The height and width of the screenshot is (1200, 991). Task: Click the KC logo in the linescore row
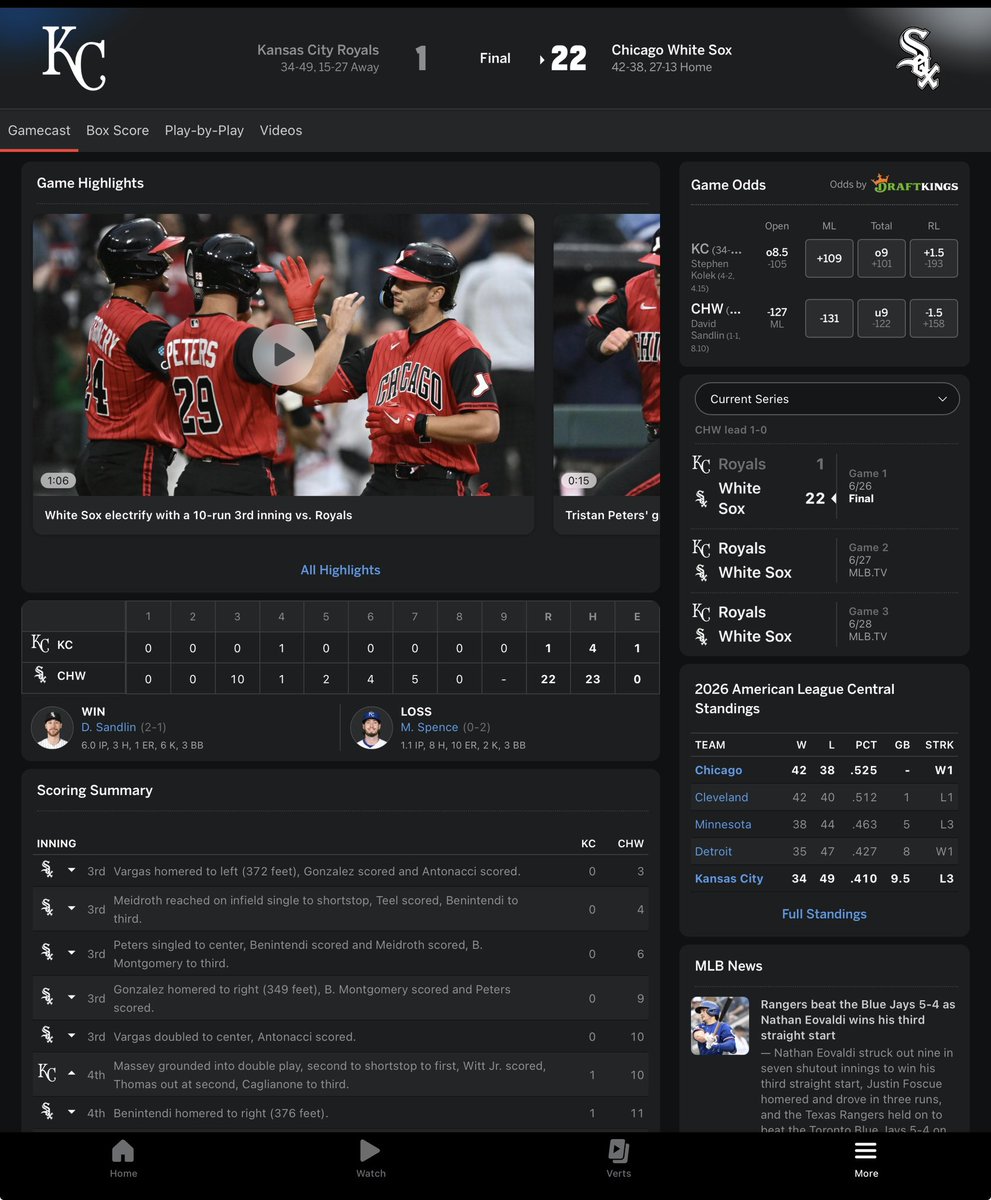[x=40, y=645]
